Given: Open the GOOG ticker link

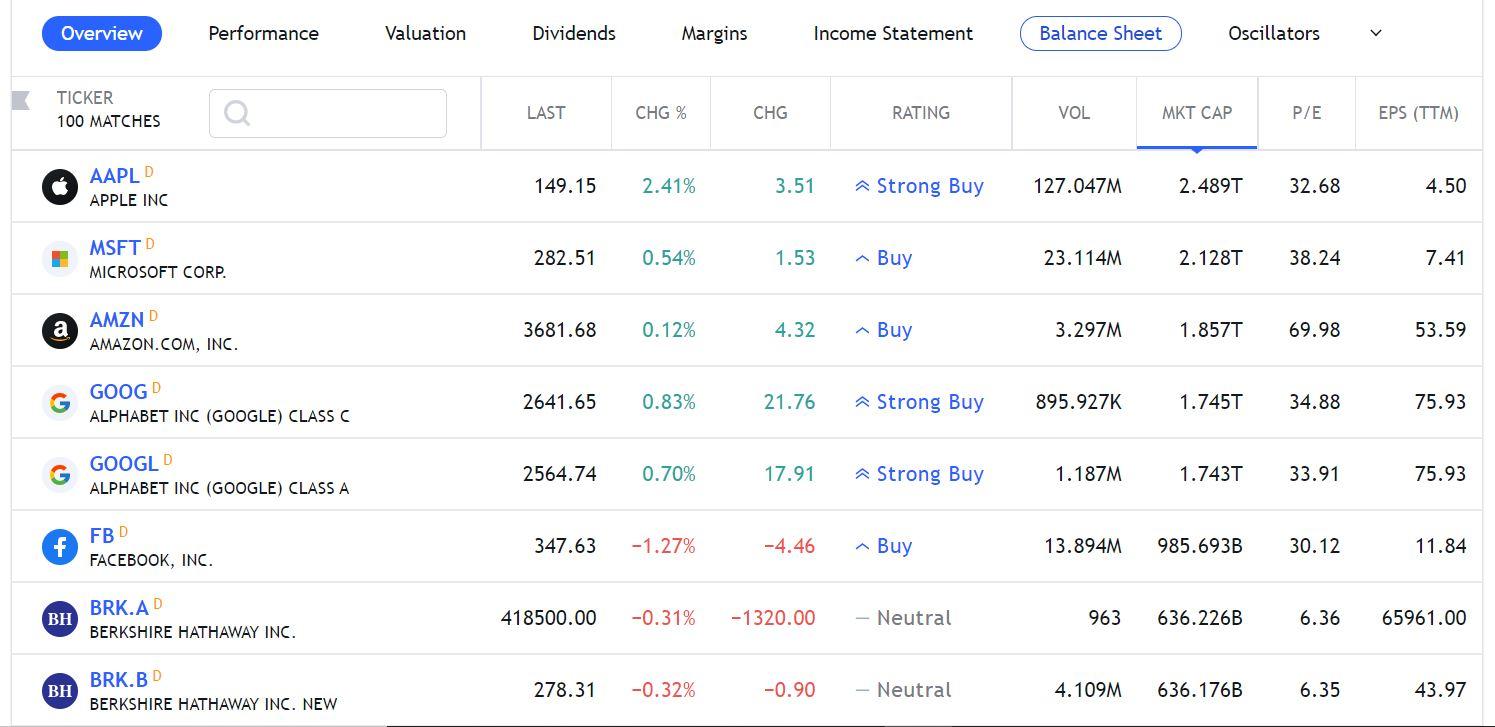Looking at the screenshot, I should (118, 392).
